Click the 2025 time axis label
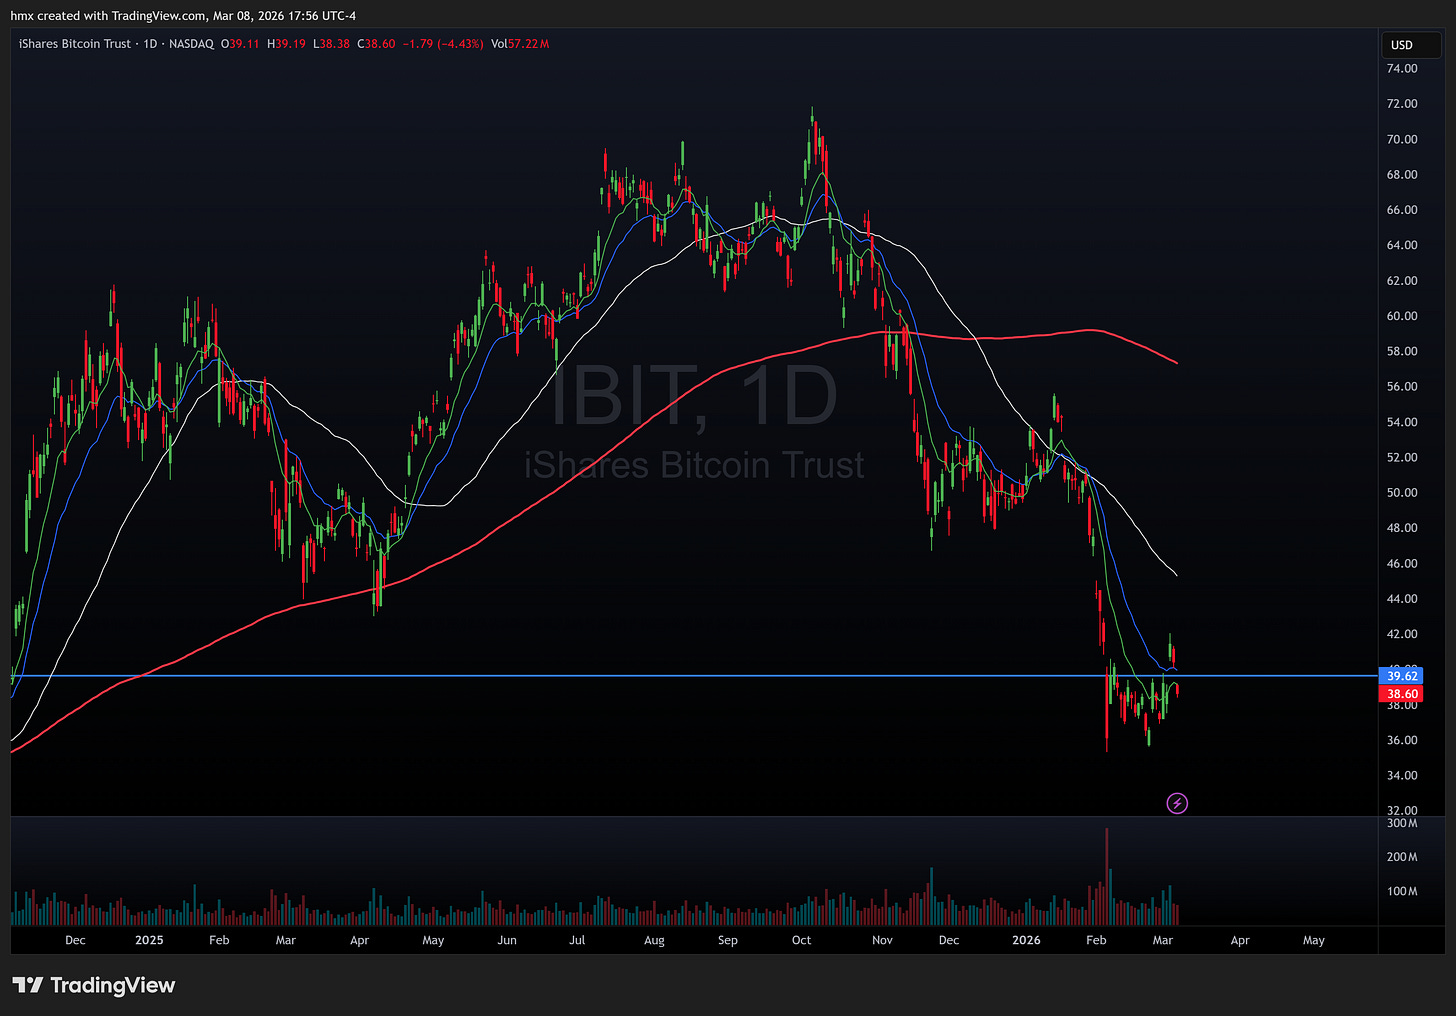 [149, 940]
